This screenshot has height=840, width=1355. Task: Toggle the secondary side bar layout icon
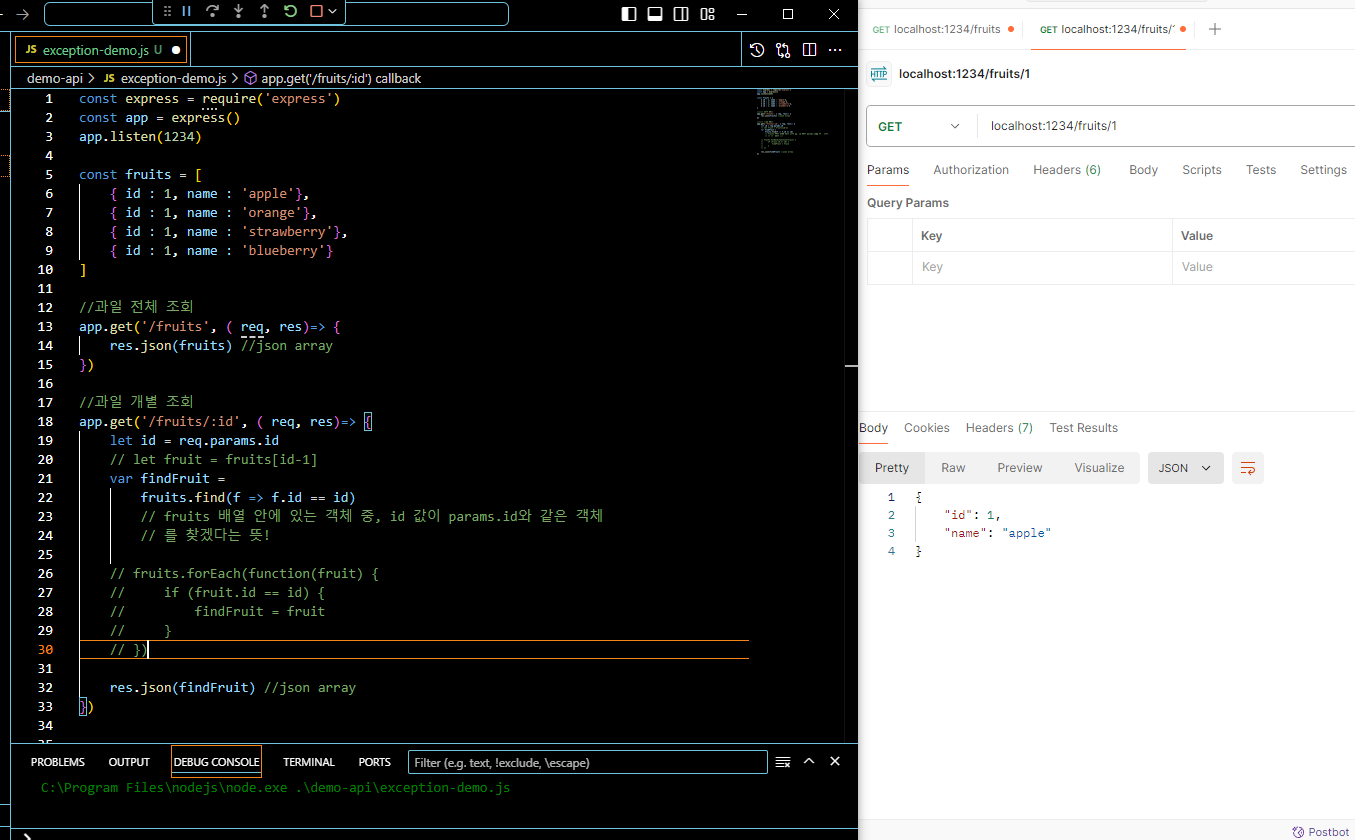(681, 14)
